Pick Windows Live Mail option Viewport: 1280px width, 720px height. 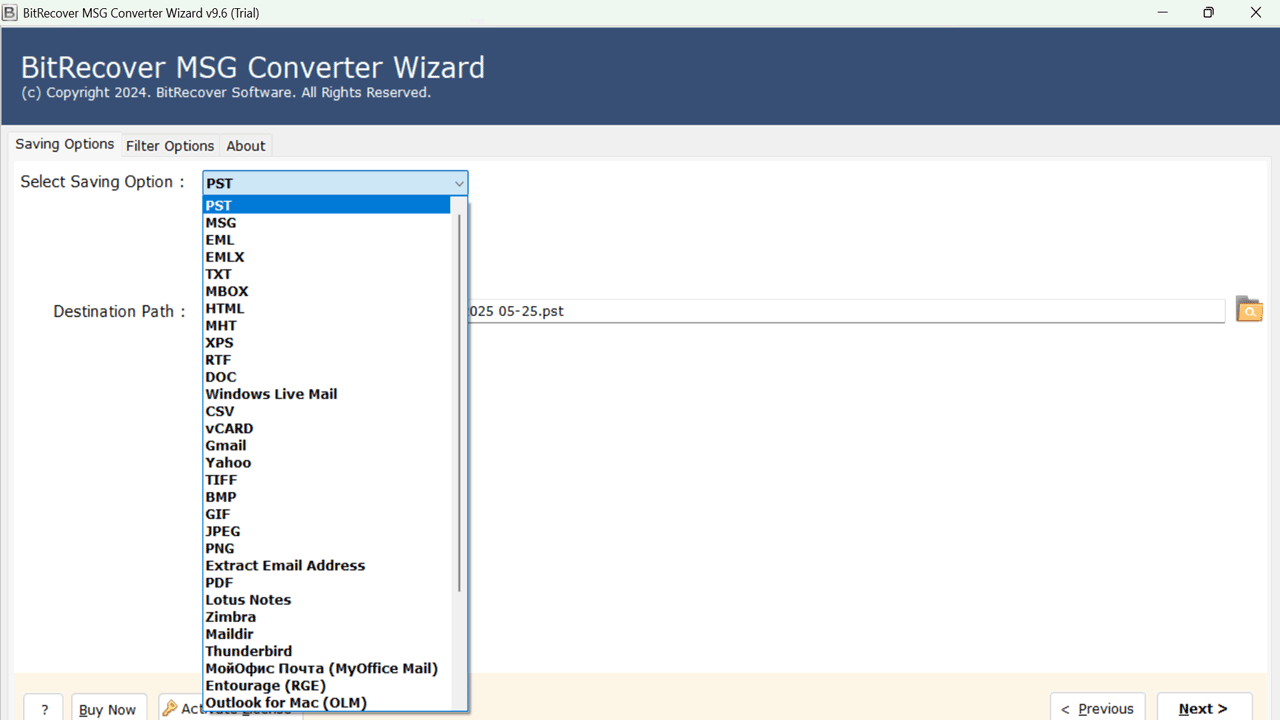point(327,394)
